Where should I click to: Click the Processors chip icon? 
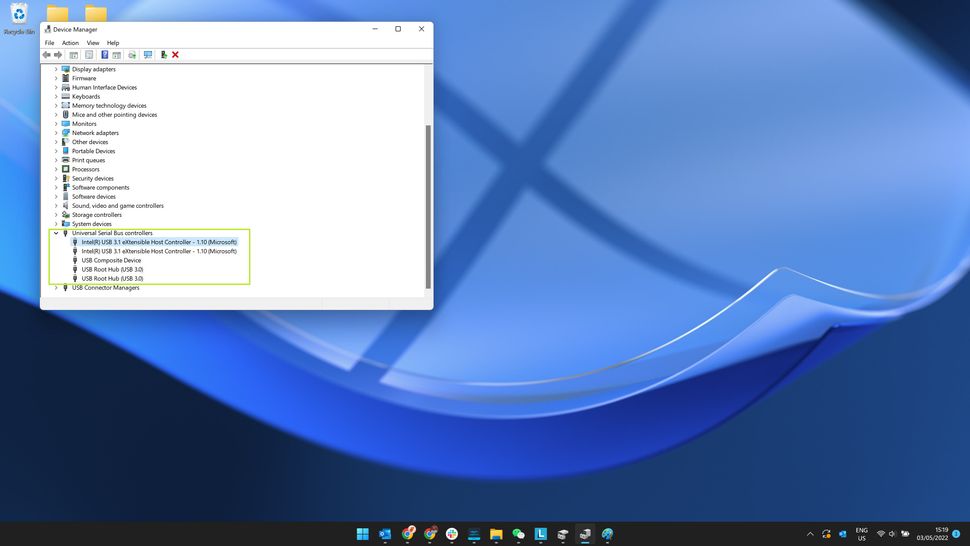[66, 169]
